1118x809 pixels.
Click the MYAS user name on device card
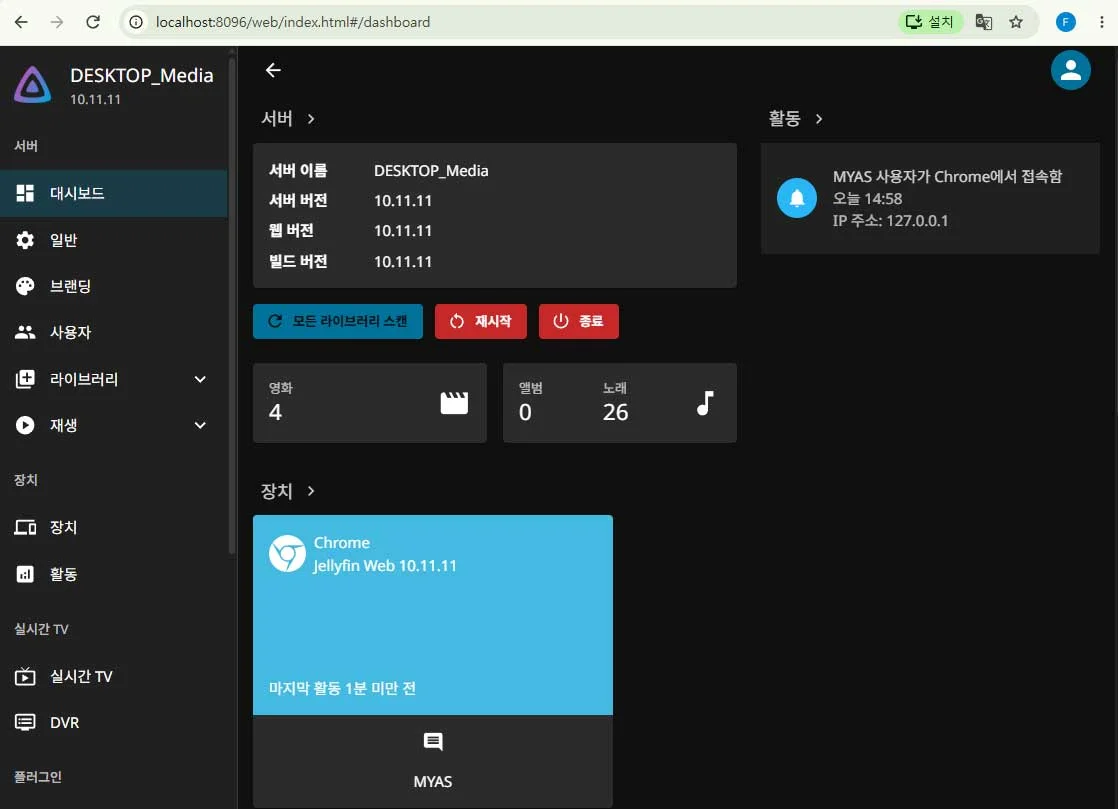click(x=433, y=782)
